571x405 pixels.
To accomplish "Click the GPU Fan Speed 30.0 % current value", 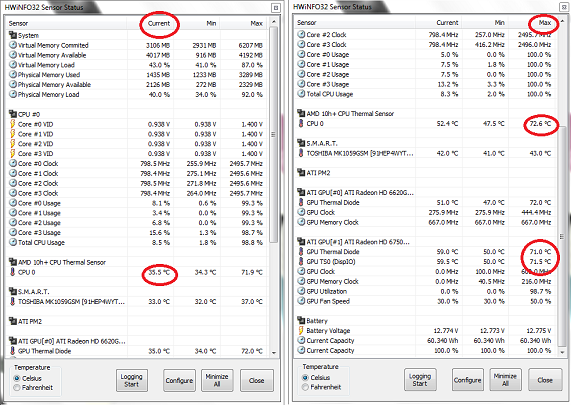I will (x=447, y=301).
